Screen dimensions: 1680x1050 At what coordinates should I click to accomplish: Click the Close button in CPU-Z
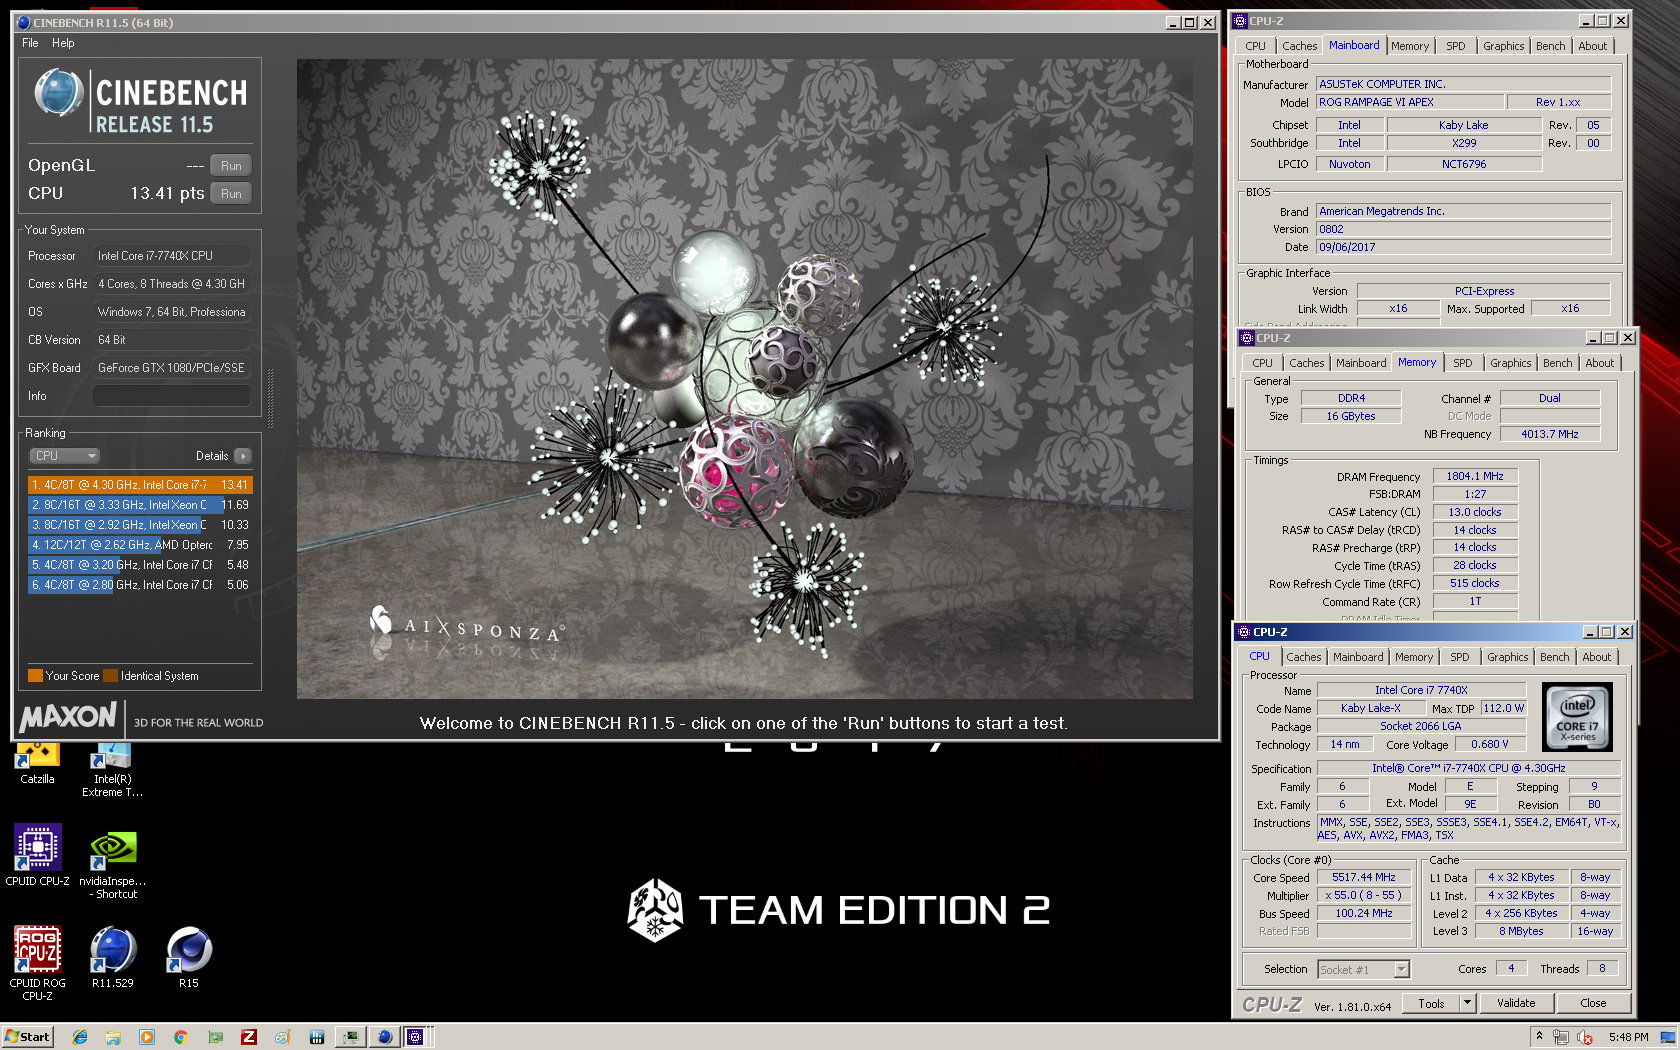click(1593, 1003)
